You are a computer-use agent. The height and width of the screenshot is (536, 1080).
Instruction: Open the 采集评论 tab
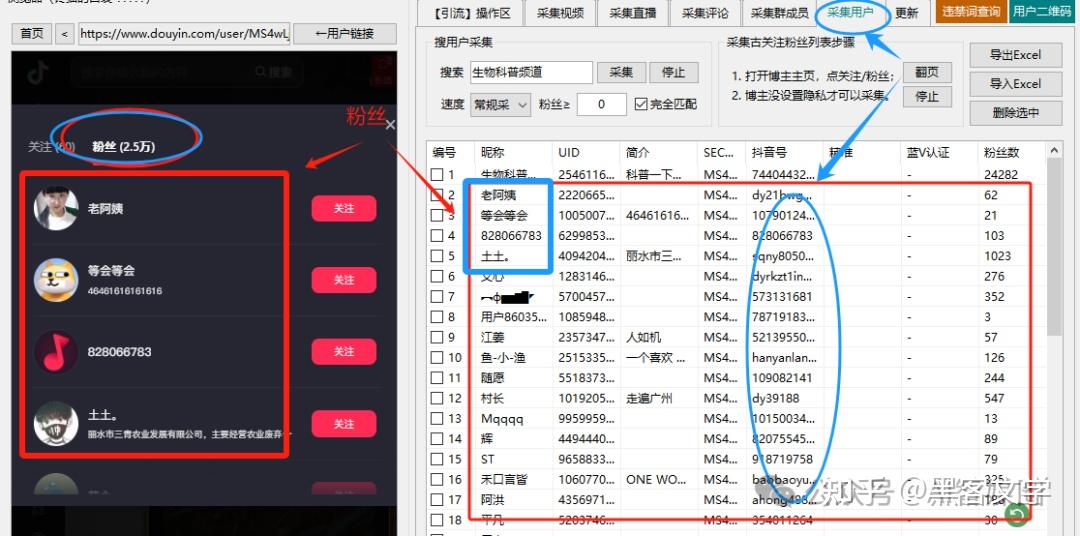point(705,12)
